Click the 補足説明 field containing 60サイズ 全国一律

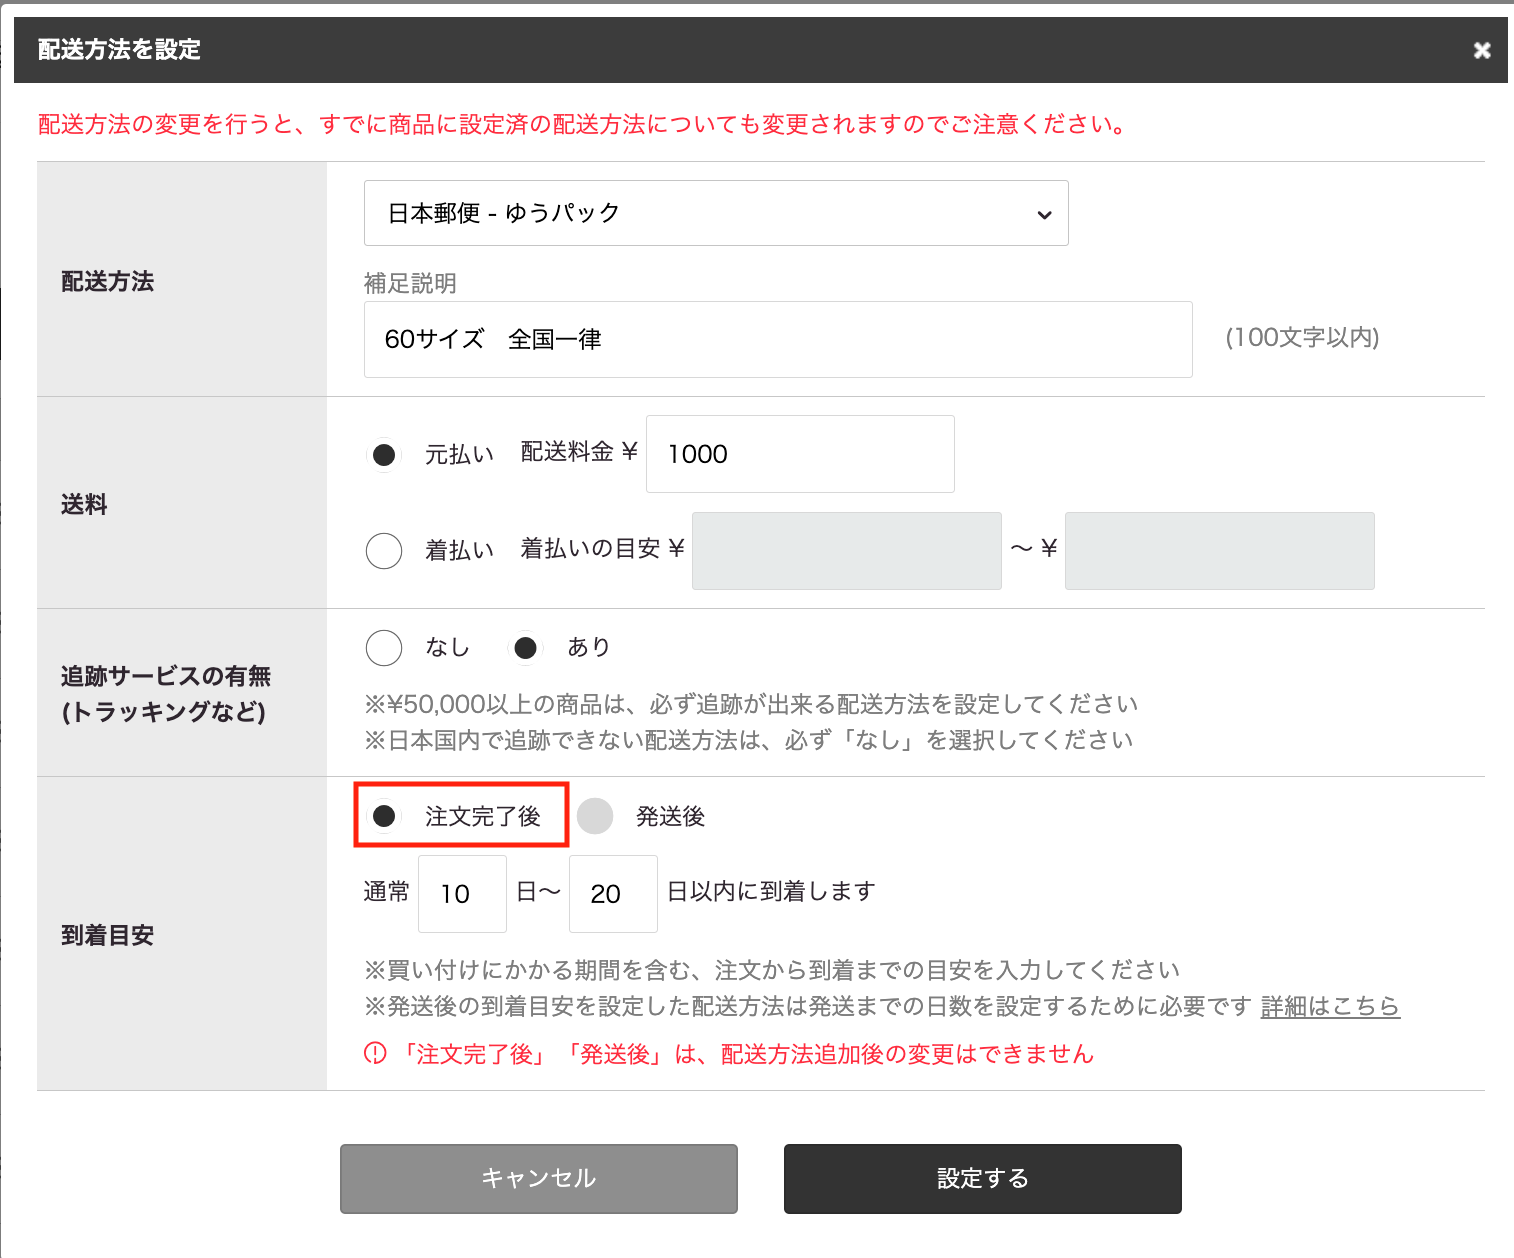pyautogui.click(x=778, y=339)
